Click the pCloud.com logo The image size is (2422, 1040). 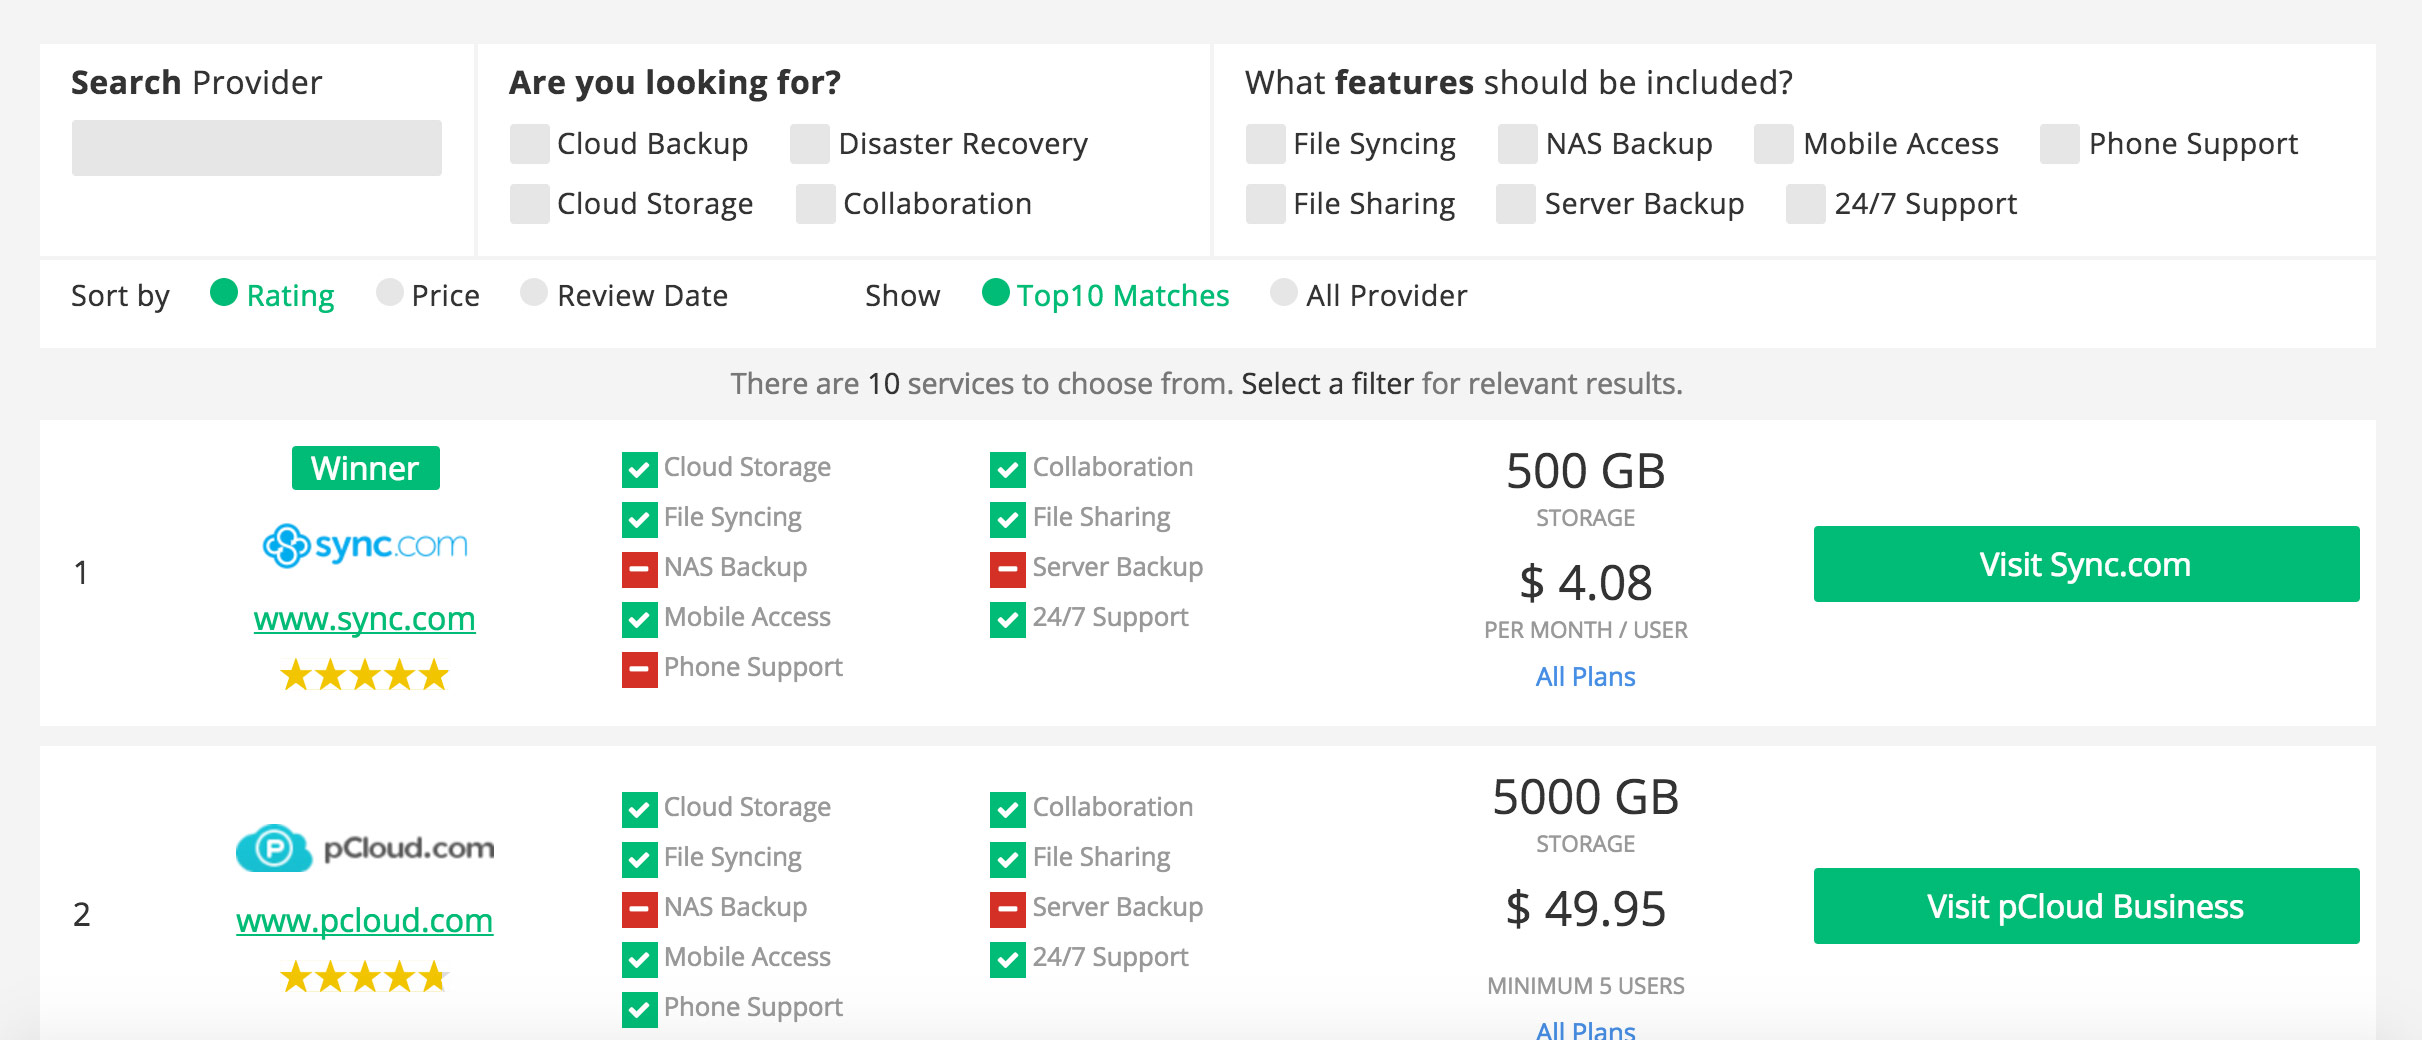click(x=364, y=848)
